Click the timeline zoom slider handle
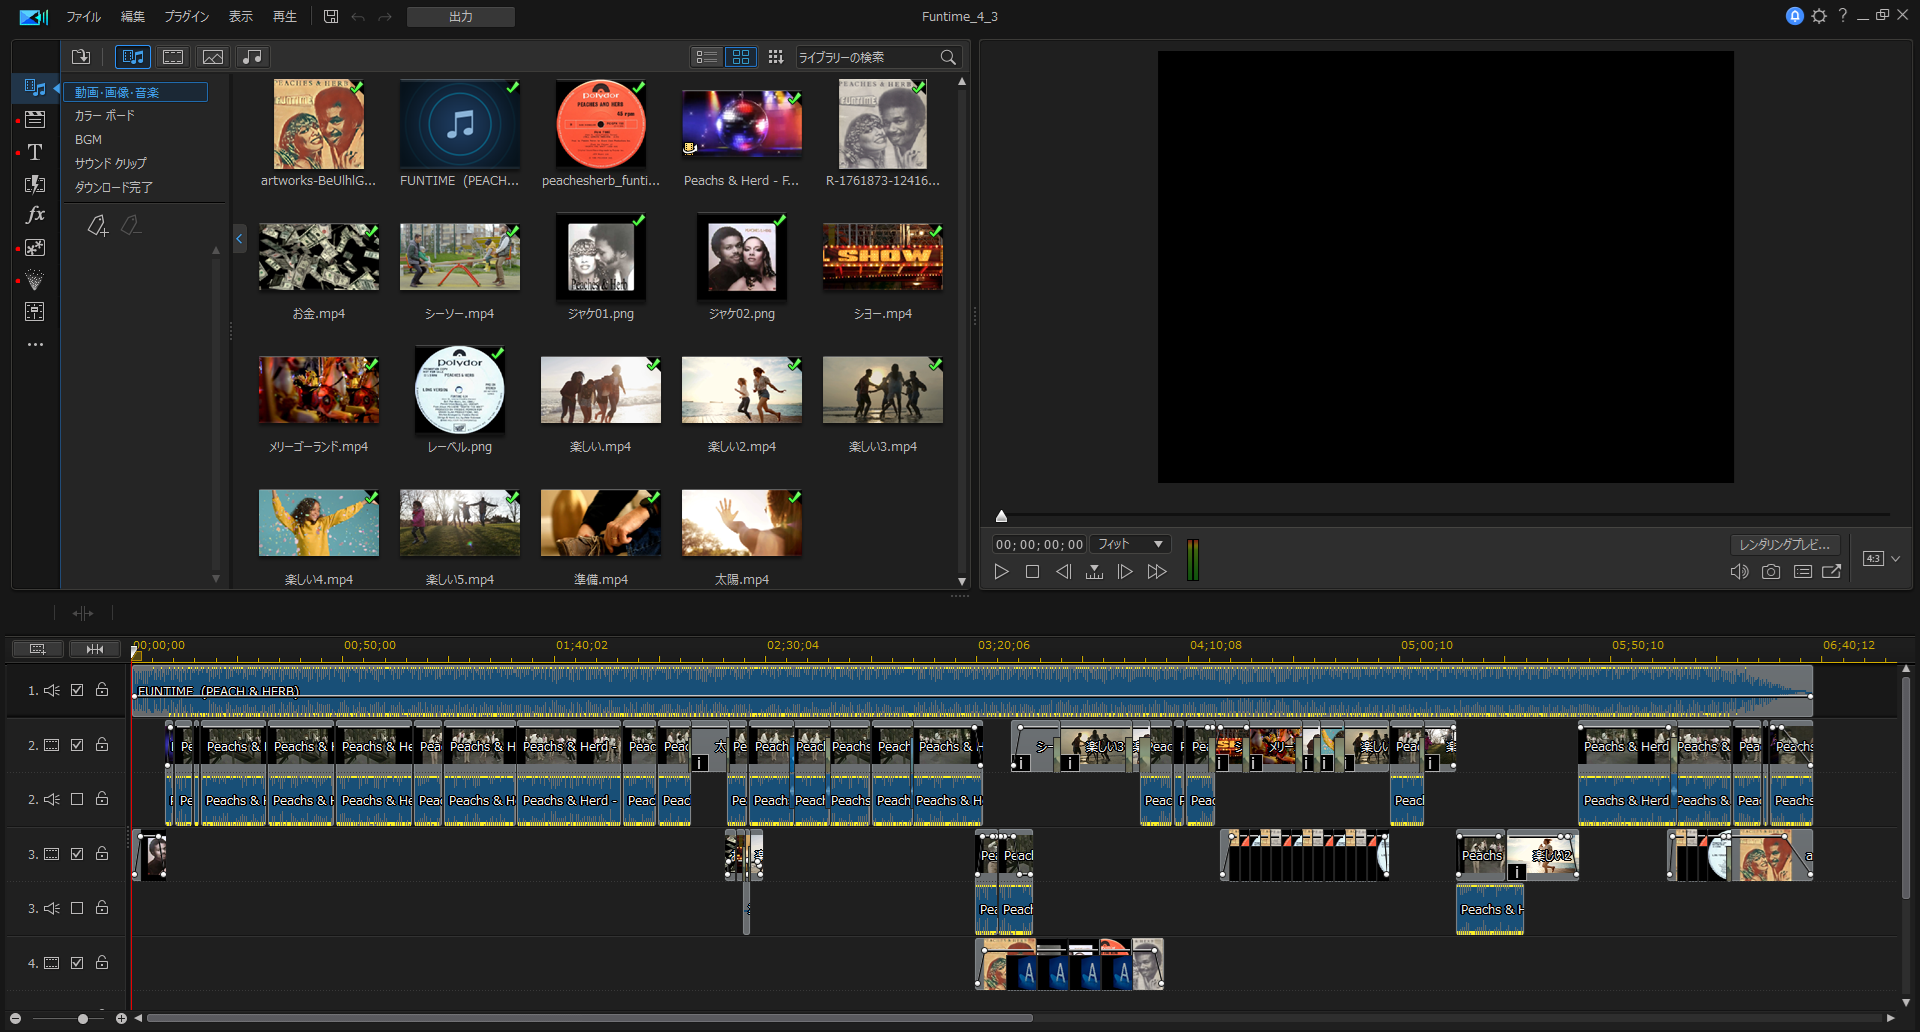Screen dimensions: 1920x1032 coord(83,1018)
